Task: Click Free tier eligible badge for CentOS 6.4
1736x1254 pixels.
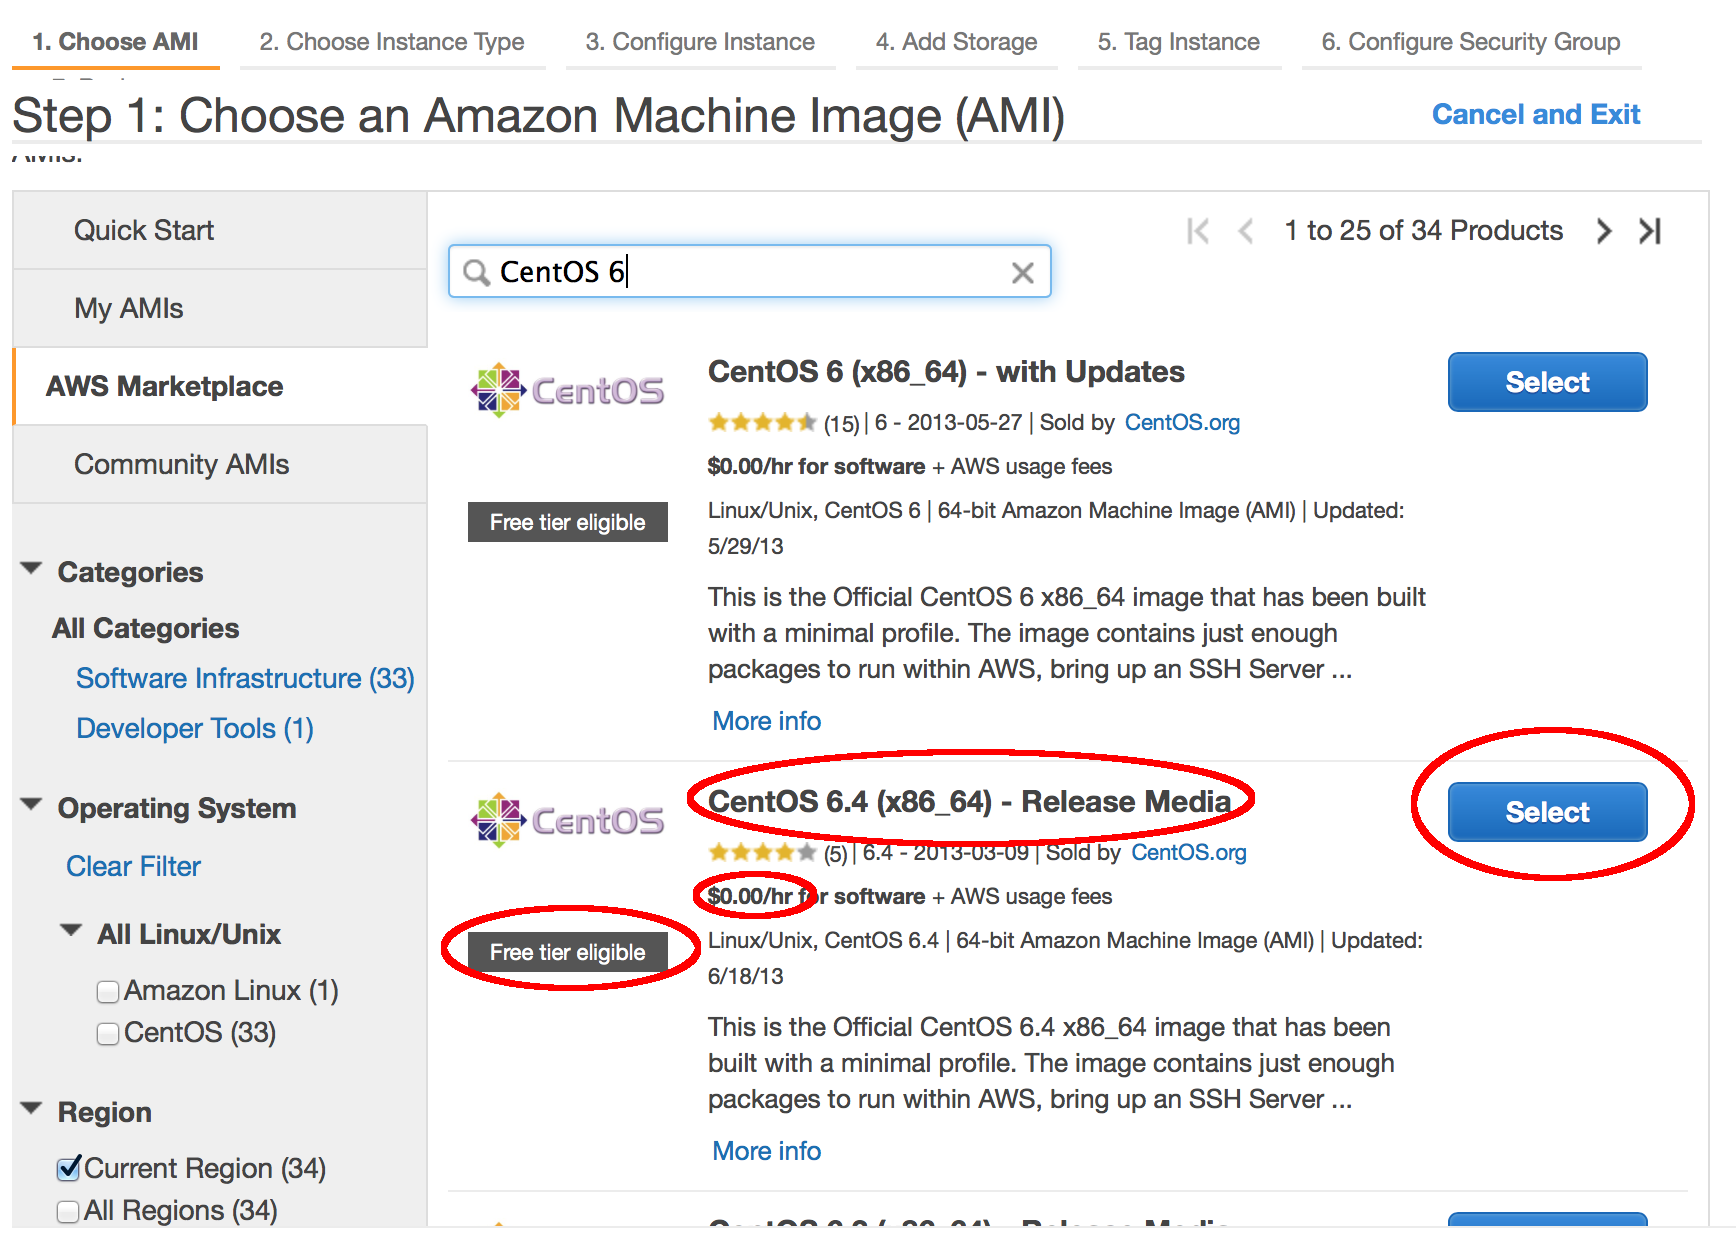Action: click(567, 952)
